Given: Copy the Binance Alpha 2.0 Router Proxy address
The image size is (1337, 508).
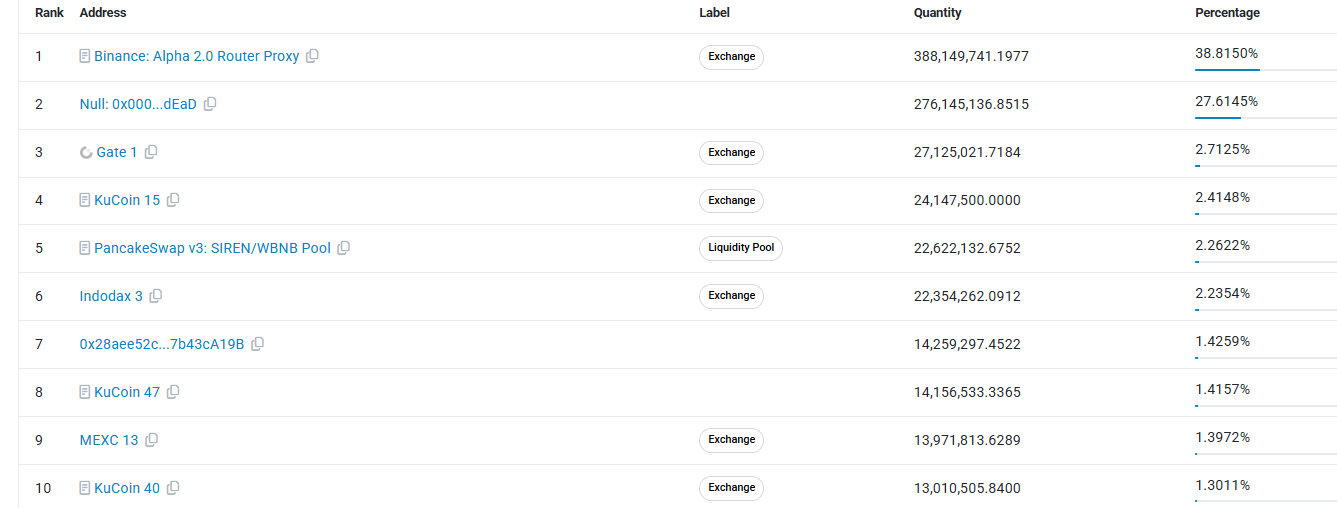Looking at the screenshot, I should pyautogui.click(x=312, y=56).
